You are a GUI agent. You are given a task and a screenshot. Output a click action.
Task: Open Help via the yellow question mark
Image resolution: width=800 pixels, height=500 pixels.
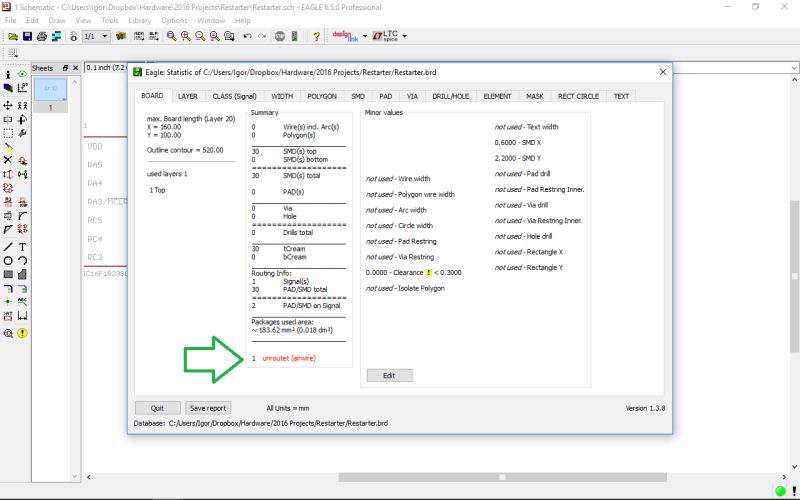click(x=316, y=36)
